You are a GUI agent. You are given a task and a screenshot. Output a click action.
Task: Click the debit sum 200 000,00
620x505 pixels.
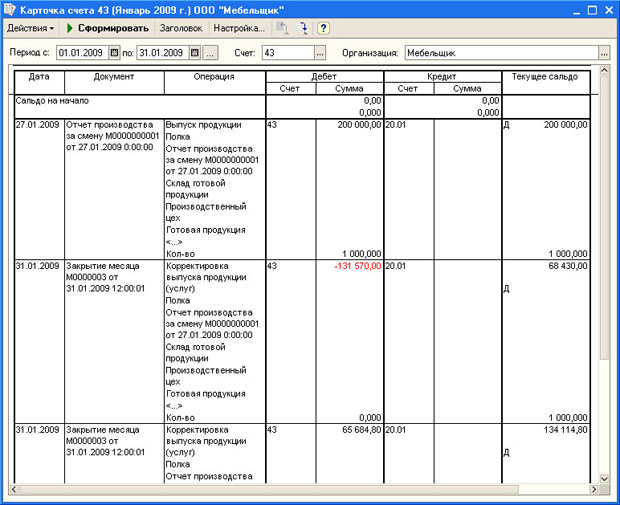[359, 125]
